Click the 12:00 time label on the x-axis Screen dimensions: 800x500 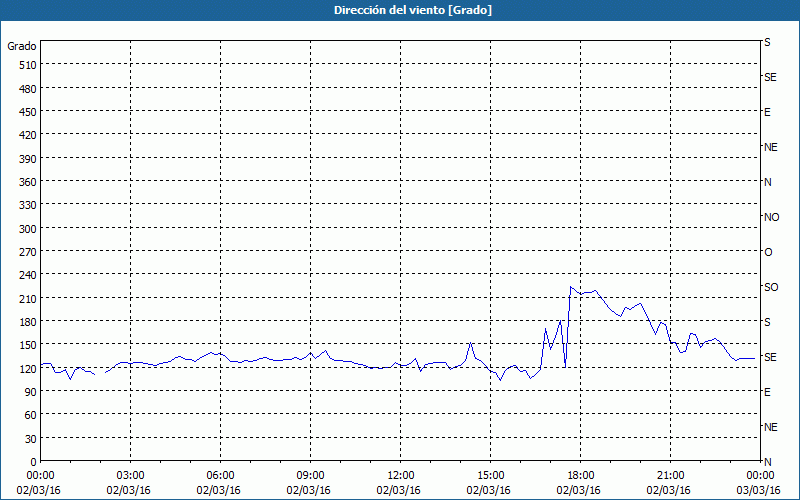point(401,476)
